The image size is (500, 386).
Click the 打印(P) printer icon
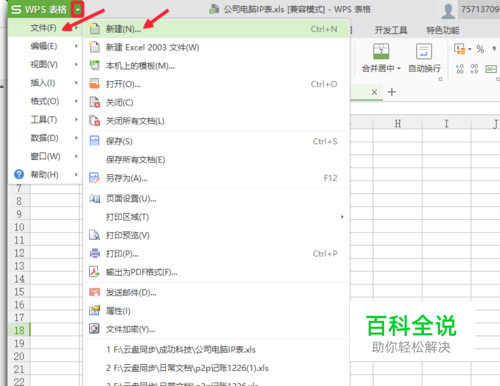(95, 253)
